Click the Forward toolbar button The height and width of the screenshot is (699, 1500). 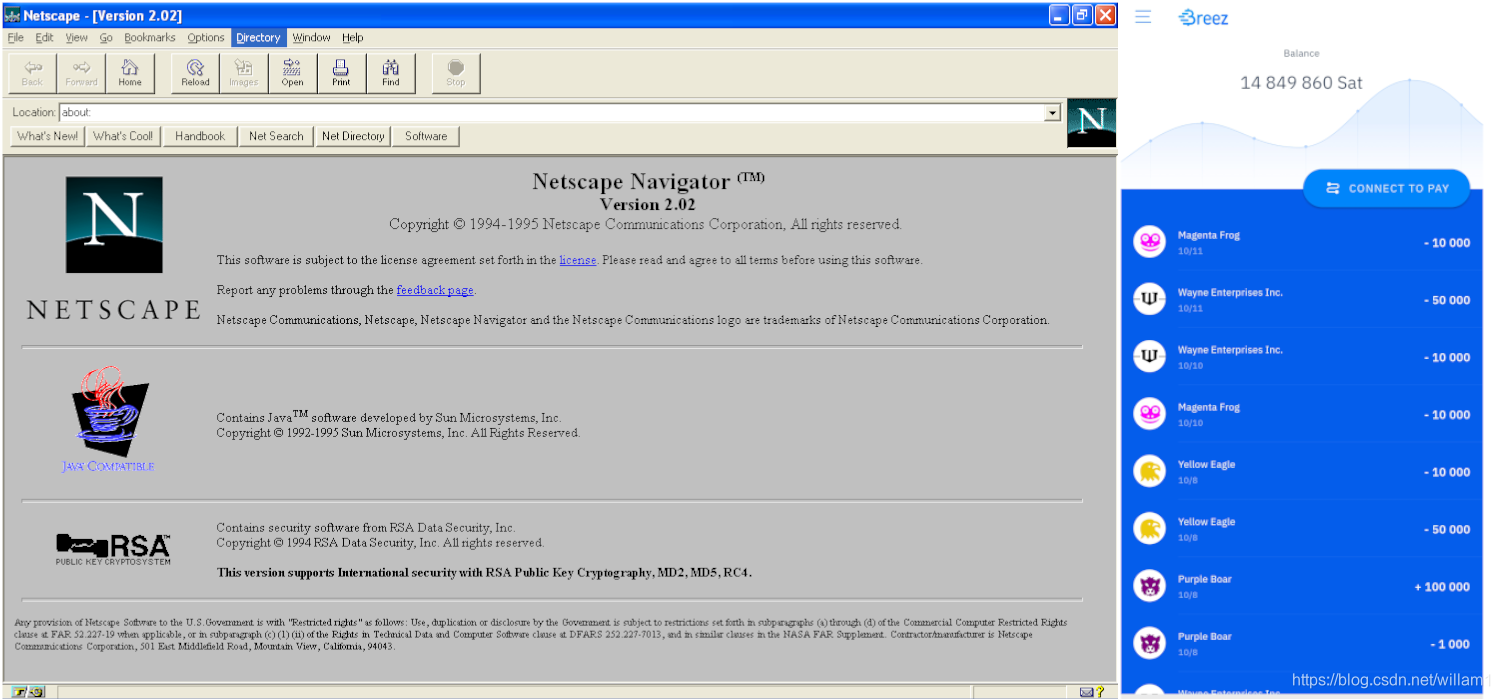(x=81, y=73)
